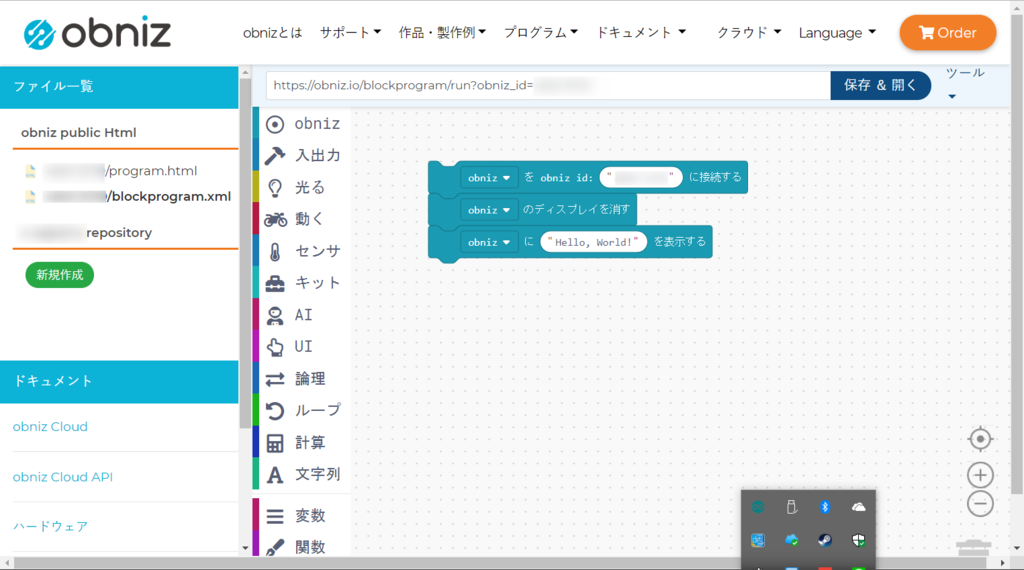Zoom in the block workspace

[980, 475]
